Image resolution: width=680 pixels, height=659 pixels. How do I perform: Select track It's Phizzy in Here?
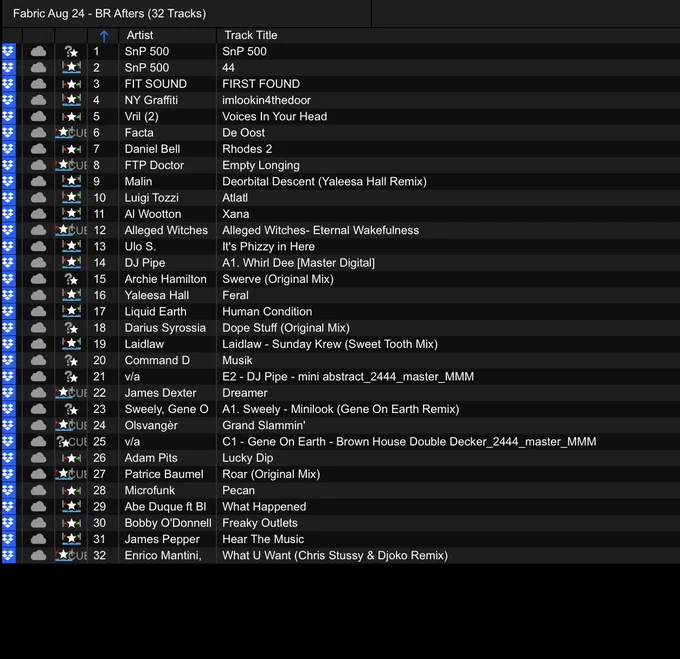pyautogui.click(x=268, y=247)
